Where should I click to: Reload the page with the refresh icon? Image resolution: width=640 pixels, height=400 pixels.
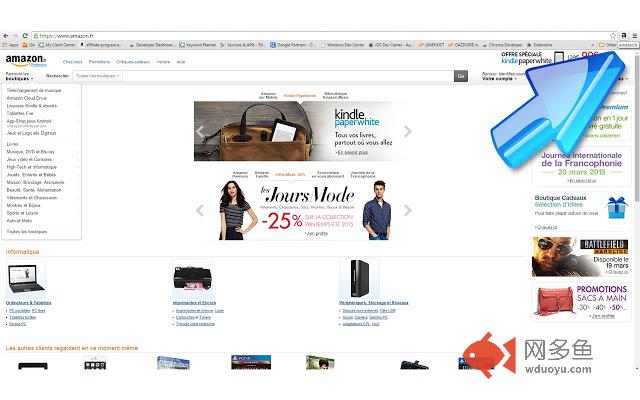click(25, 36)
